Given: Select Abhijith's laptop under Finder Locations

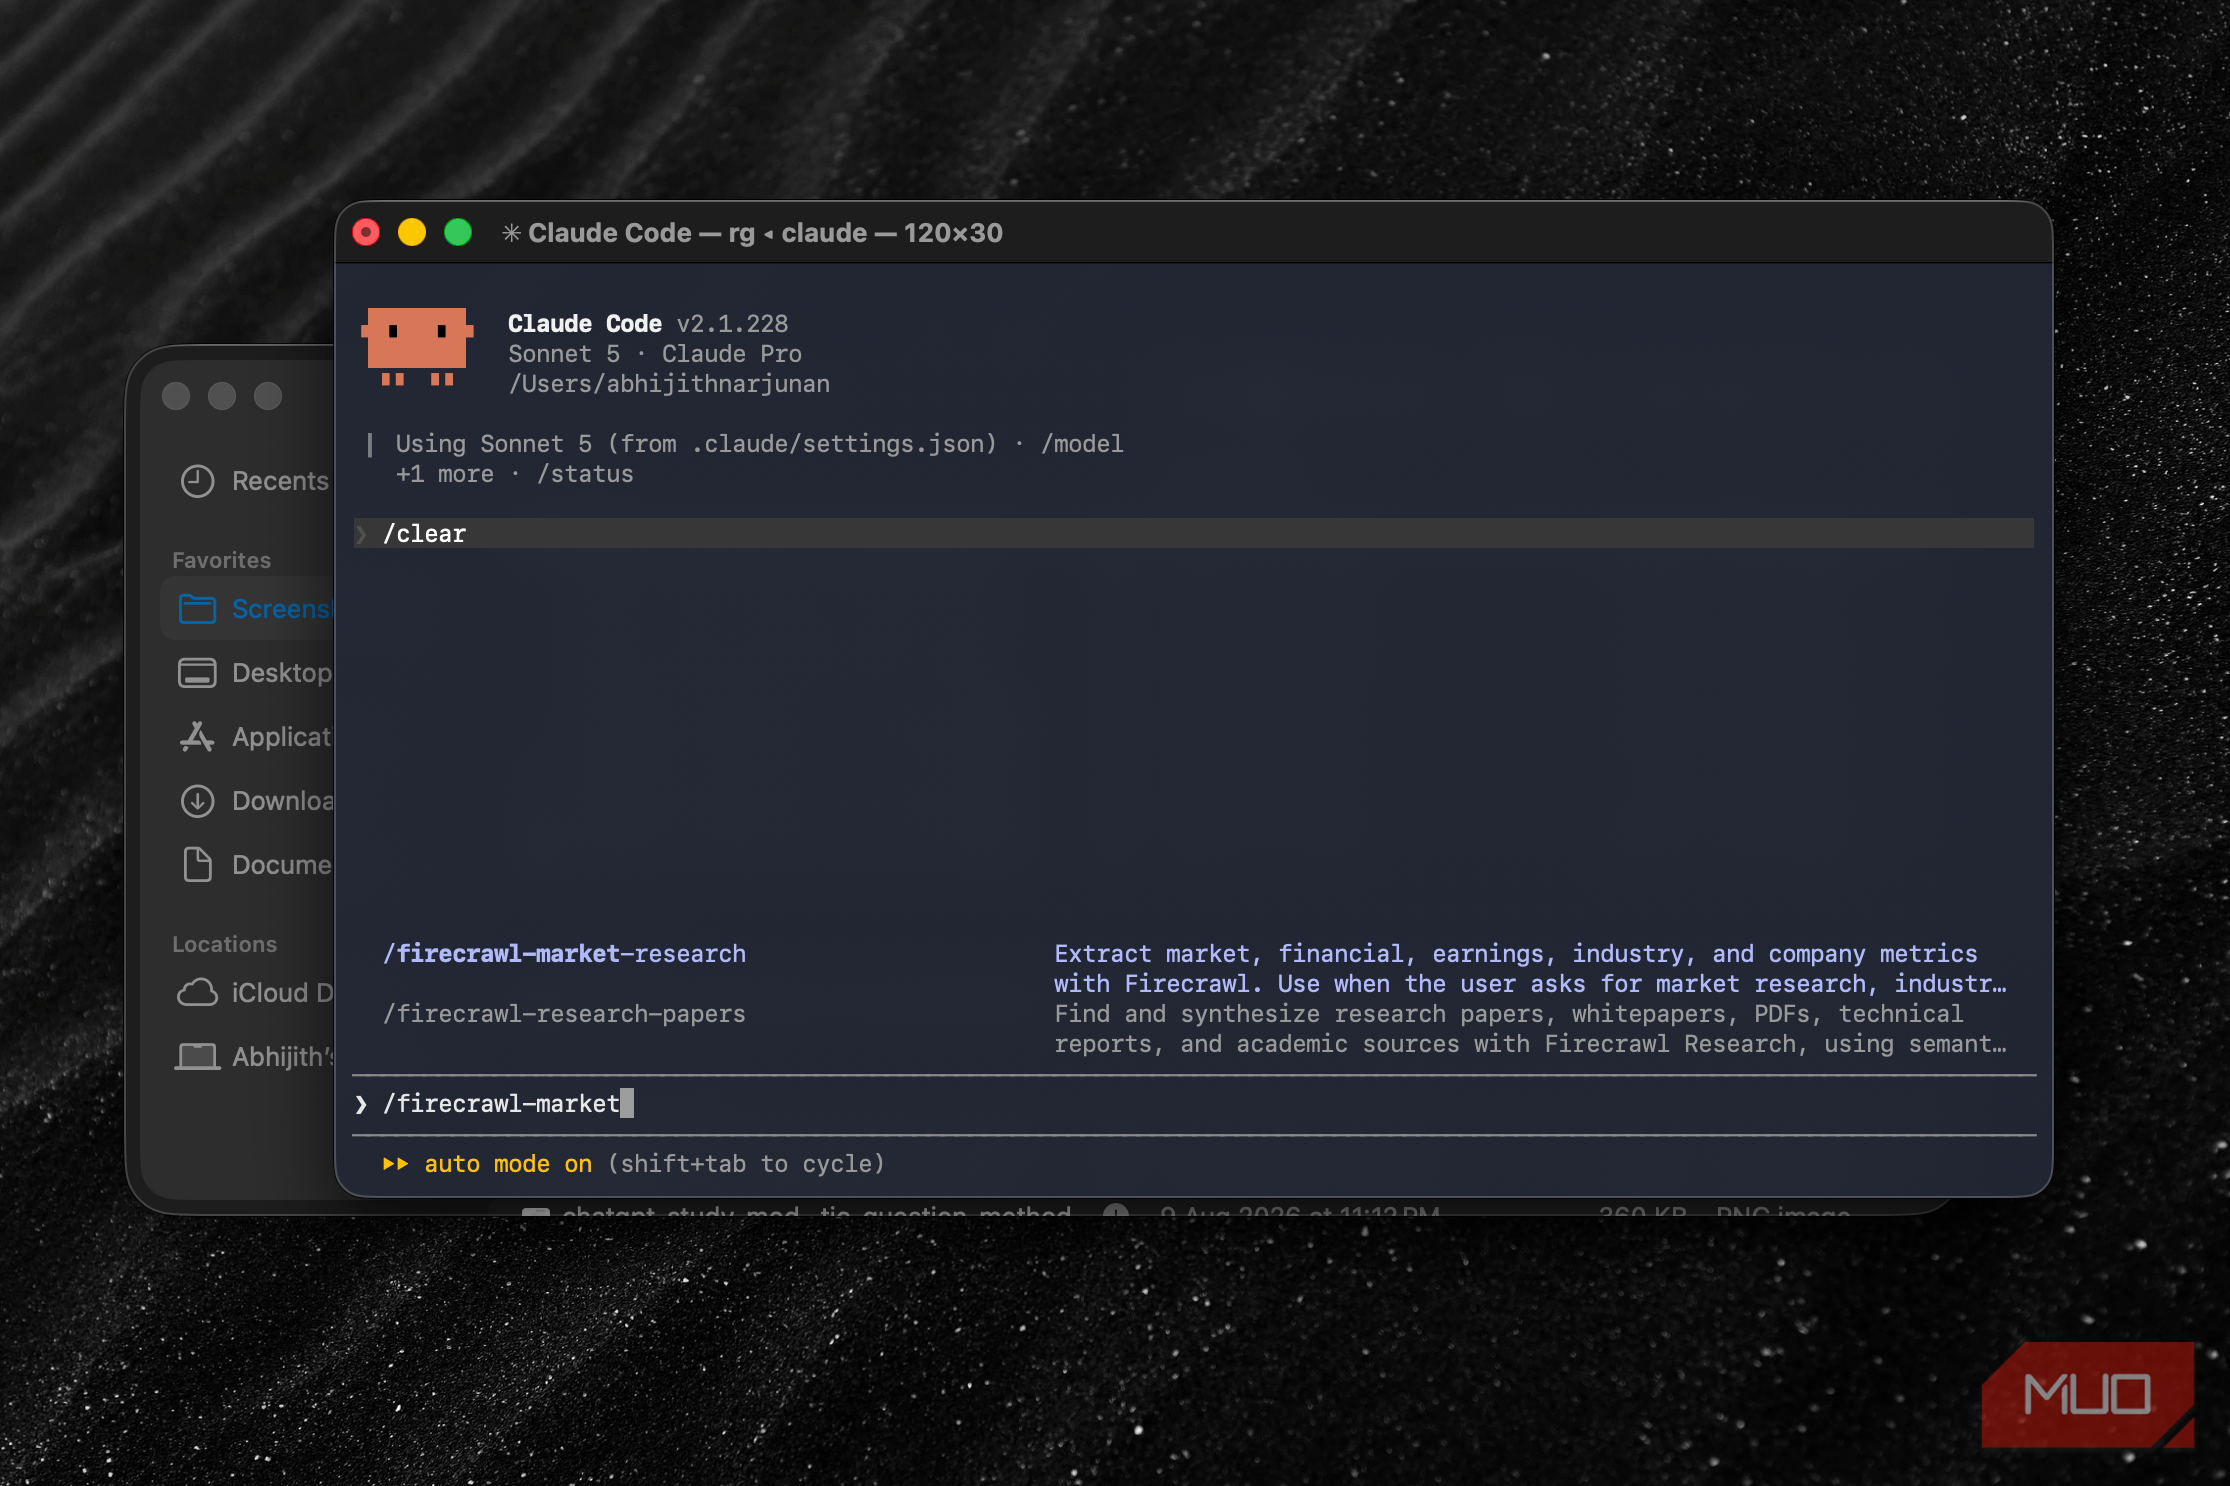Looking at the screenshot, I should click(x=254, y=1057).
